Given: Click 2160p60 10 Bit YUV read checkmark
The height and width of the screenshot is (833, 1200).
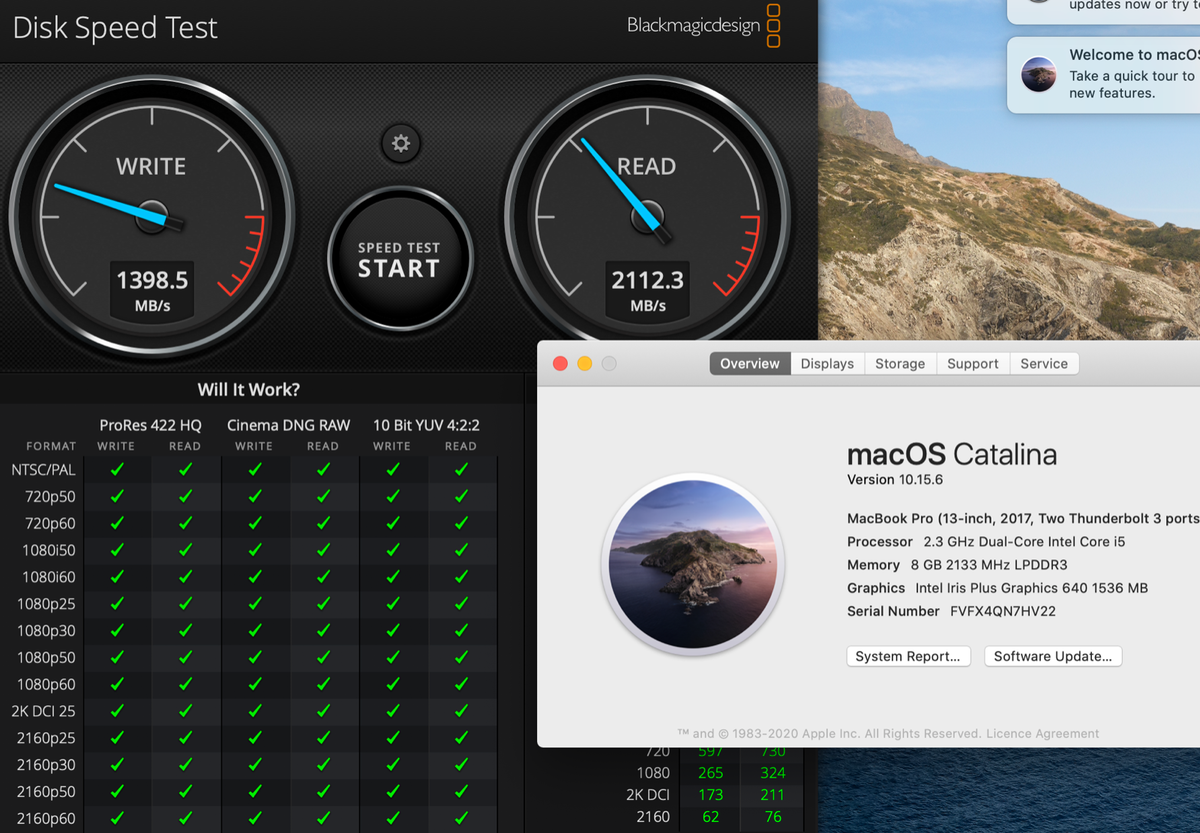Looking at the screenshot, I should tap(461, 819).
